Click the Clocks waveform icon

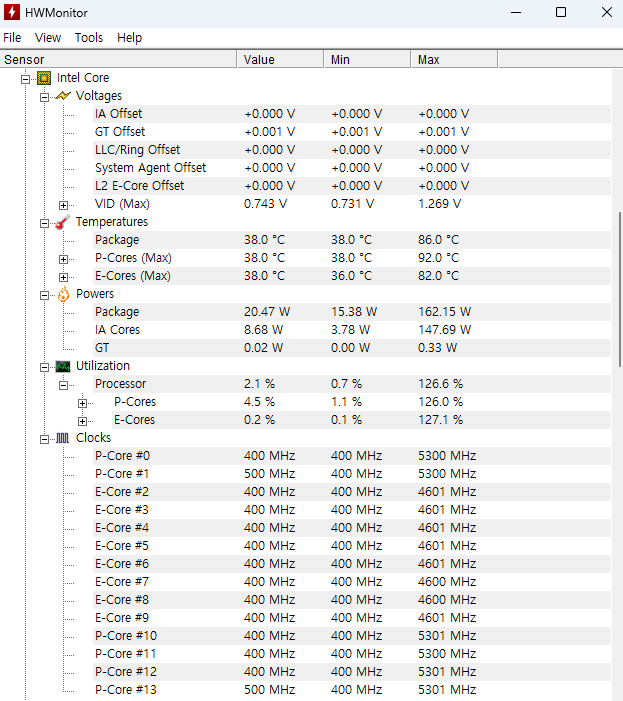pos(63,438)
